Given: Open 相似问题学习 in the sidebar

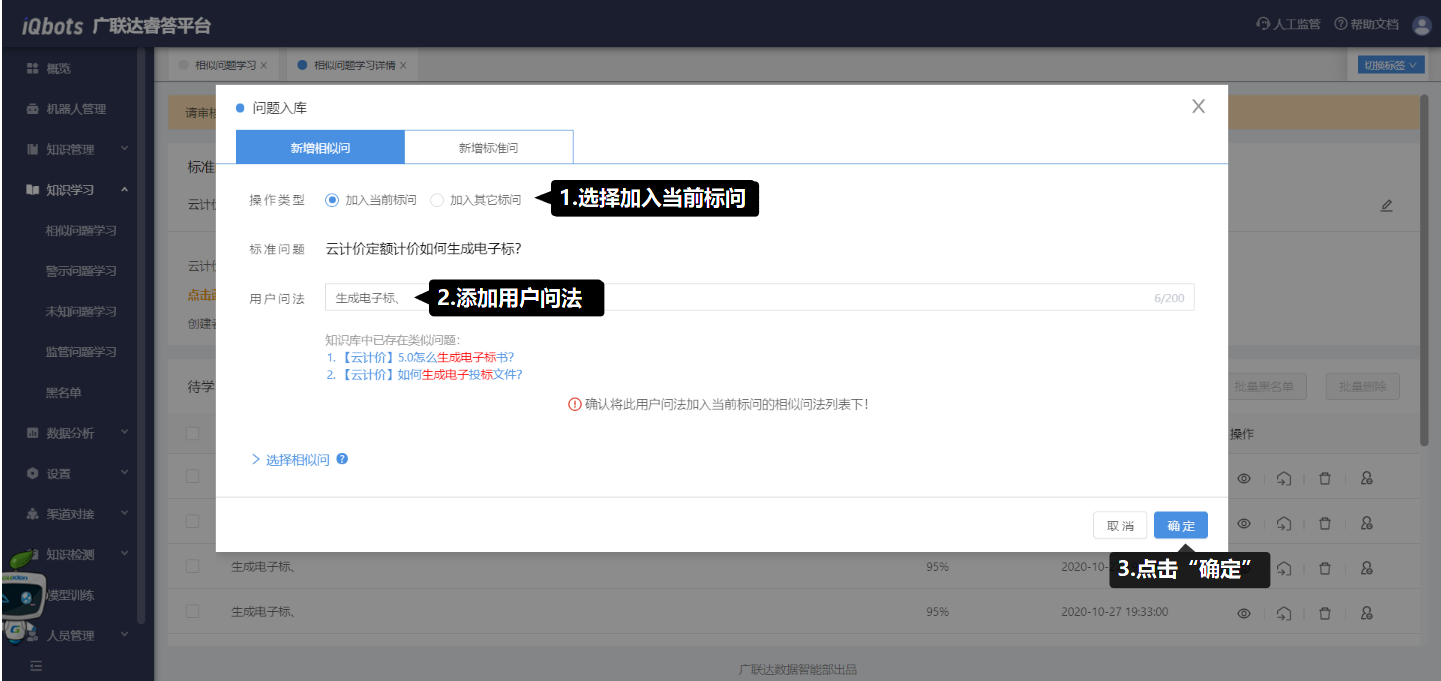Looking at the screenshot, I should tap(81, 230).
